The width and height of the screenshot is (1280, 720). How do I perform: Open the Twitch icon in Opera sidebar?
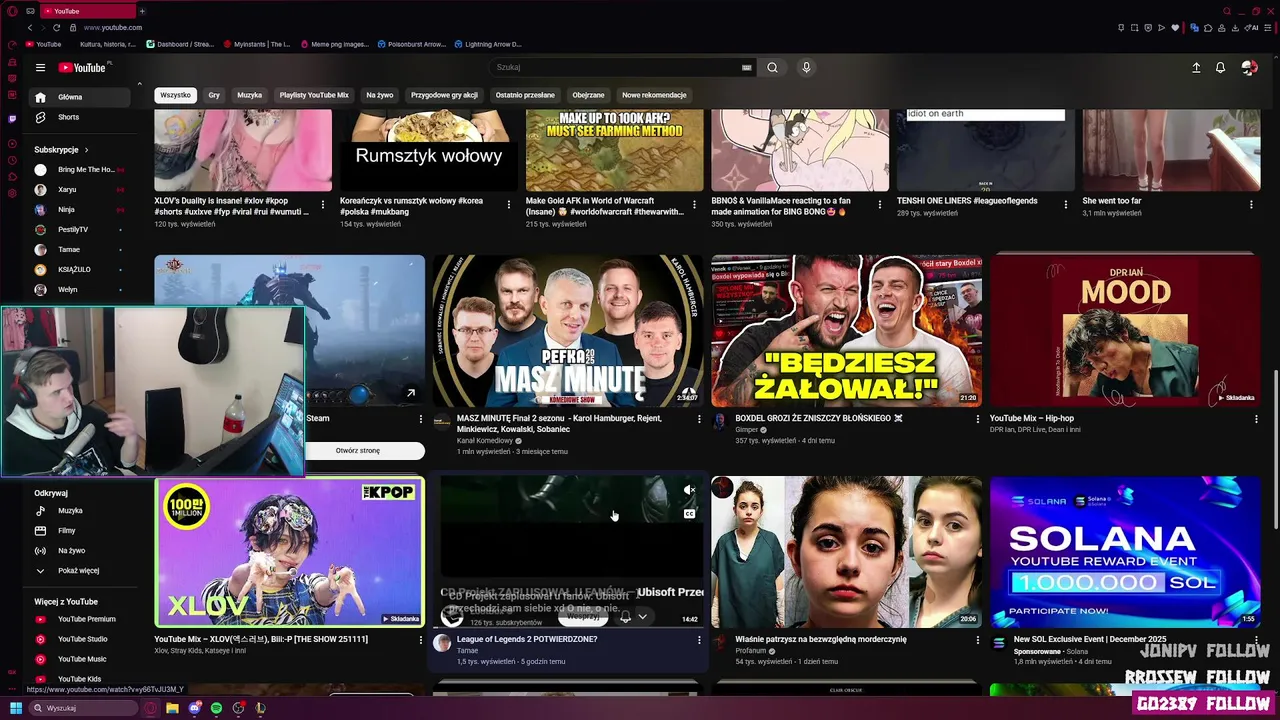point(12,118)
